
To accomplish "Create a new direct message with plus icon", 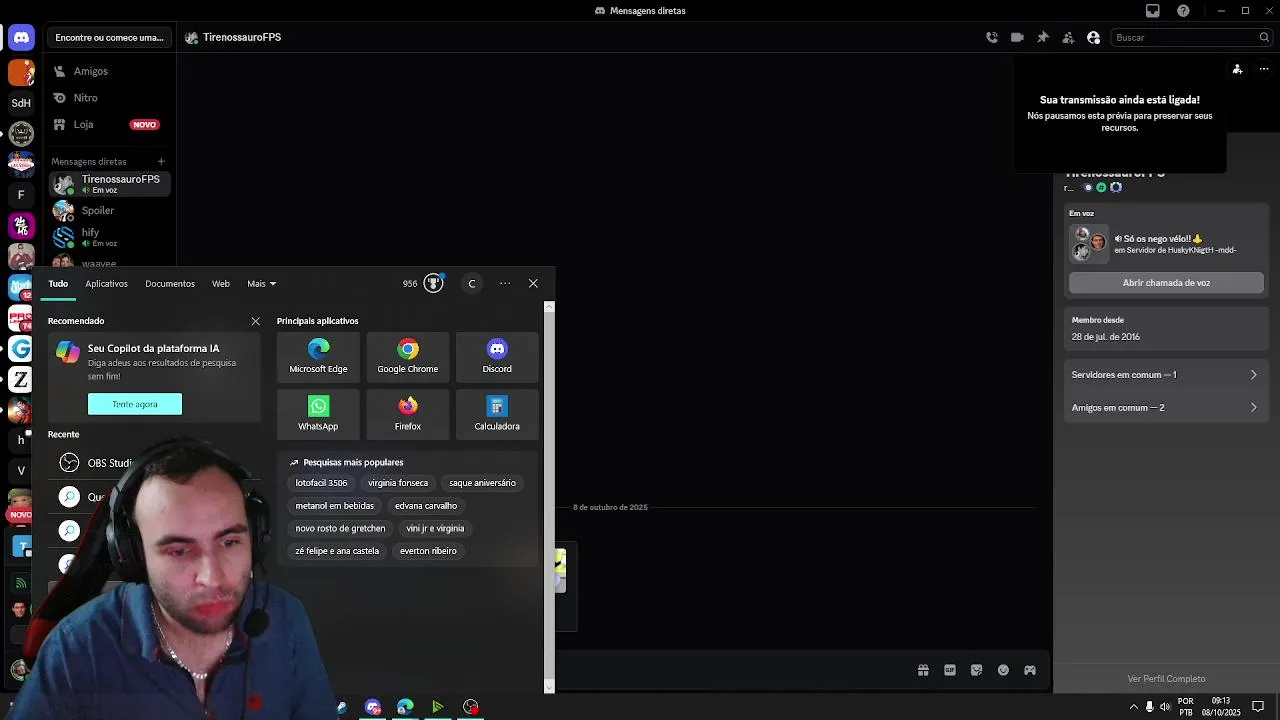I will pyautogui.click(x=161, y=161).
